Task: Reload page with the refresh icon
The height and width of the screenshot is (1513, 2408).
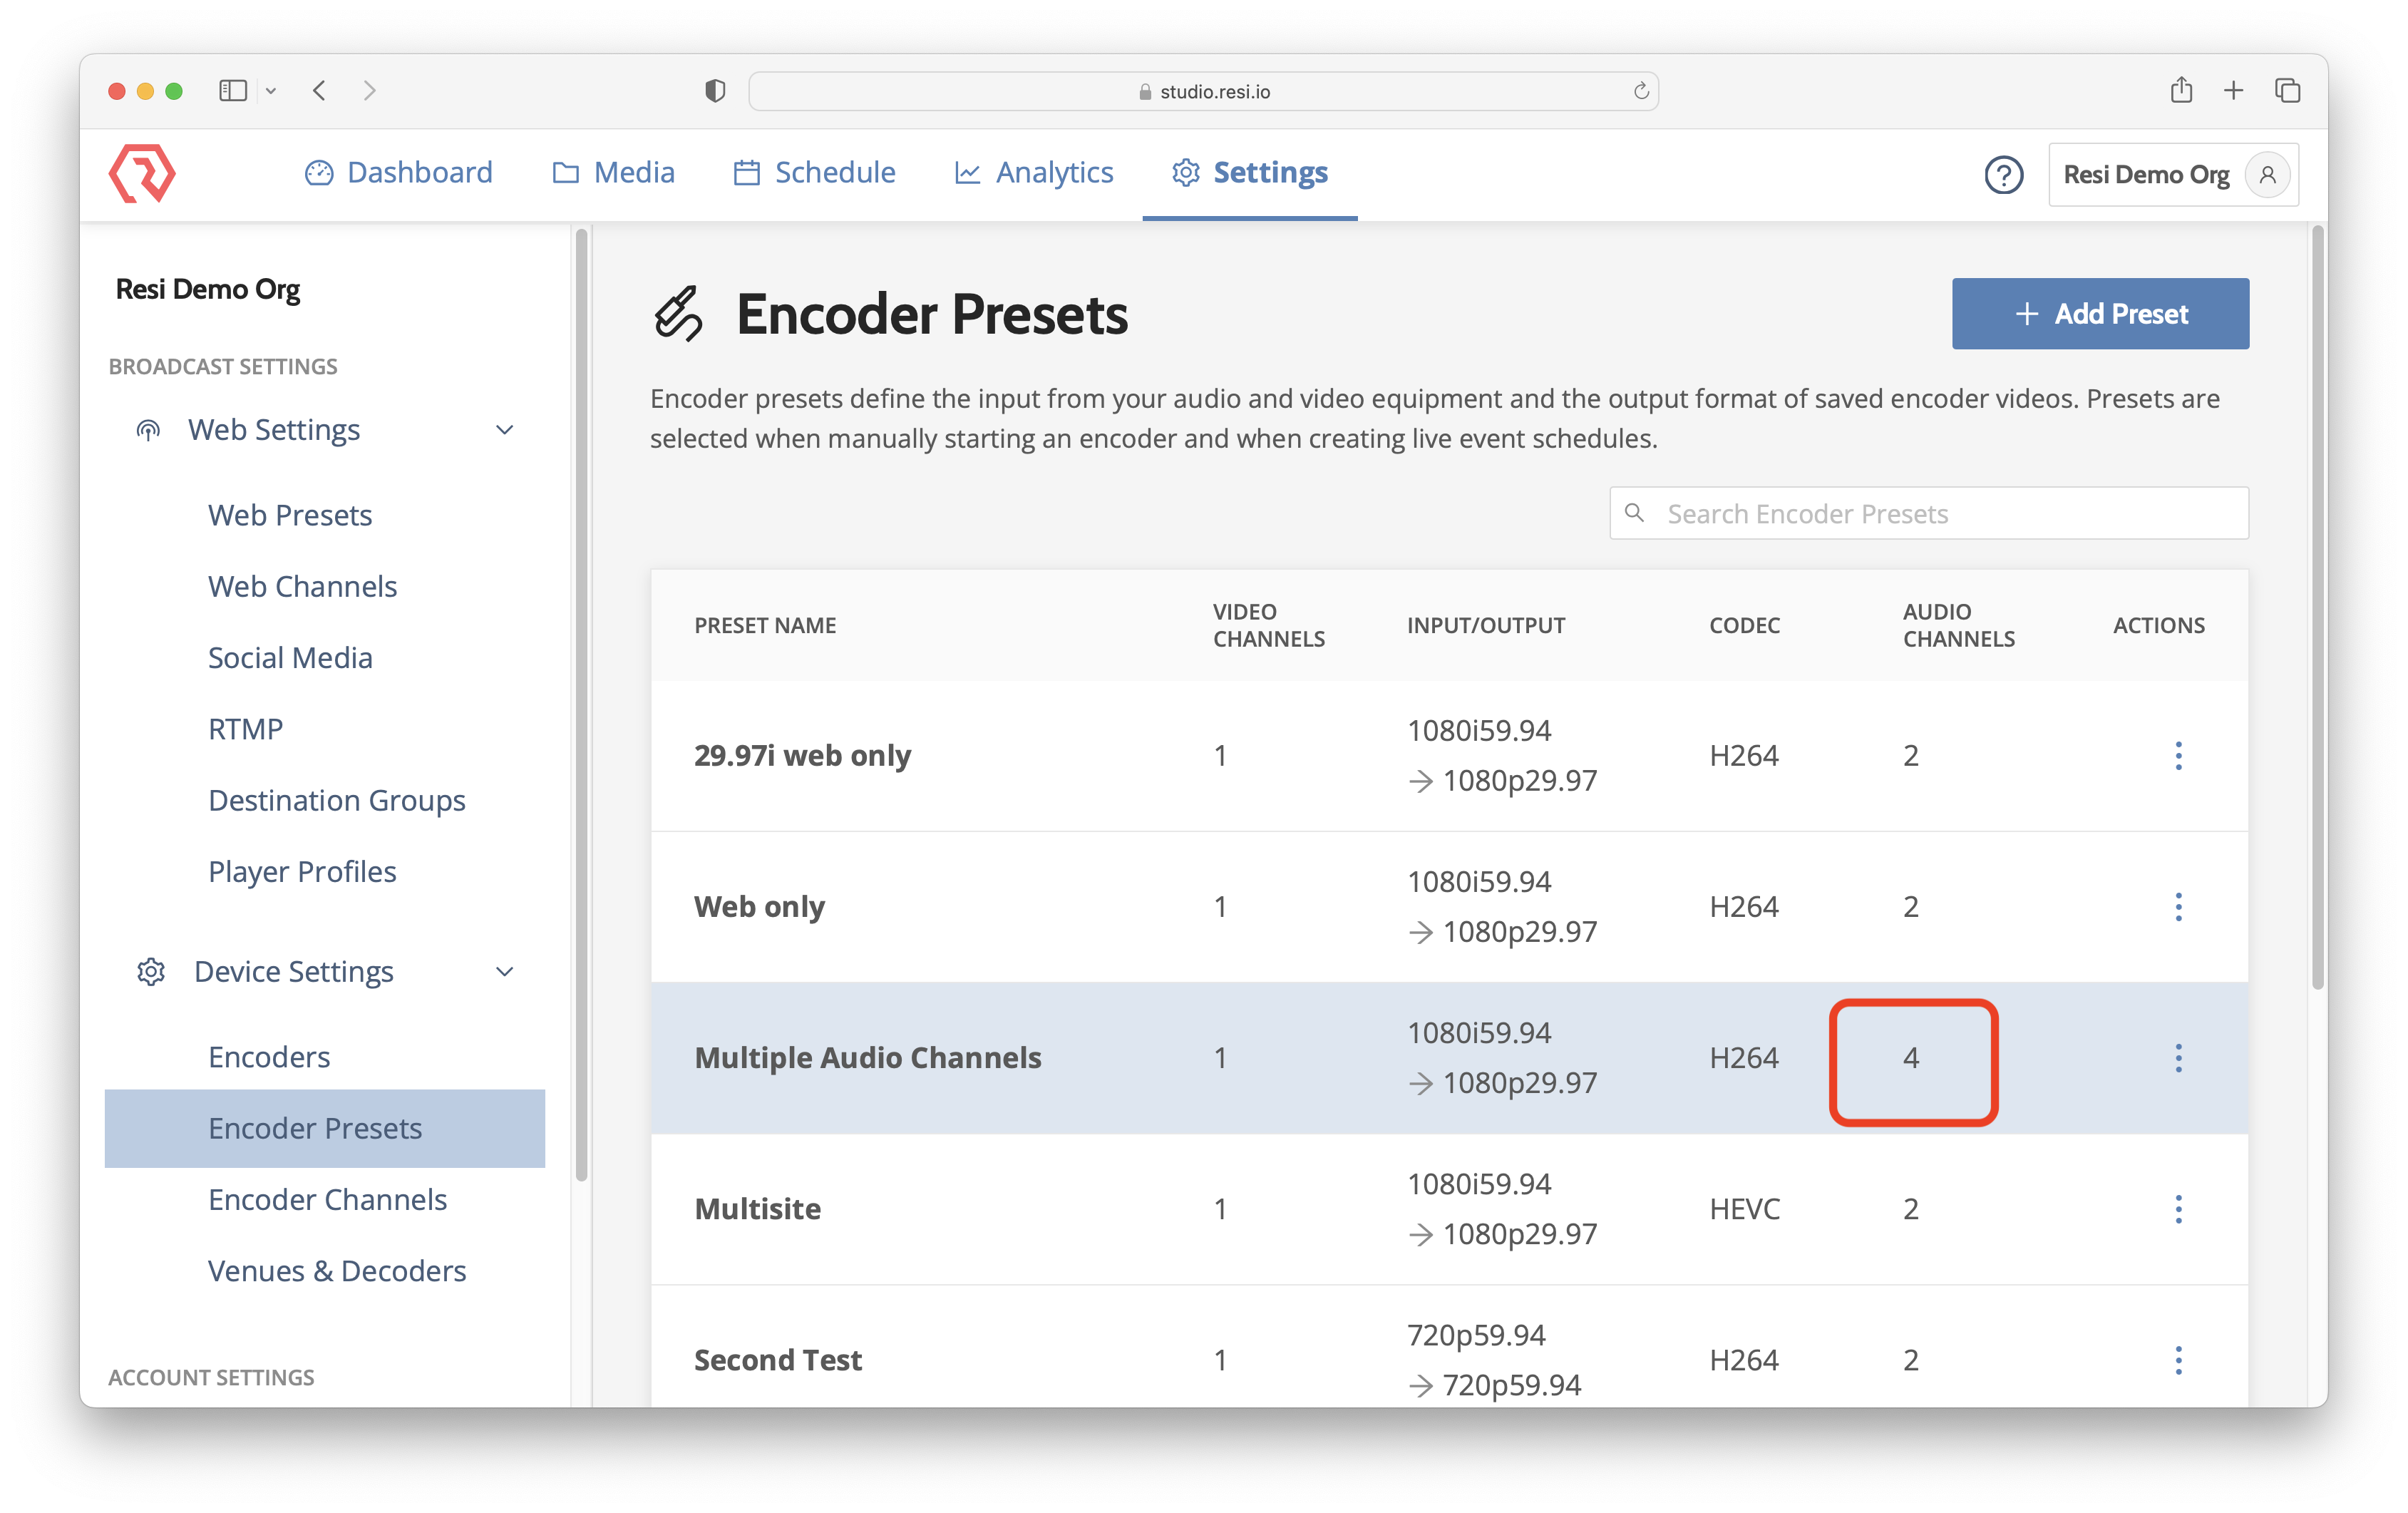Action: pyautogui.click(x=1640, y=91)
